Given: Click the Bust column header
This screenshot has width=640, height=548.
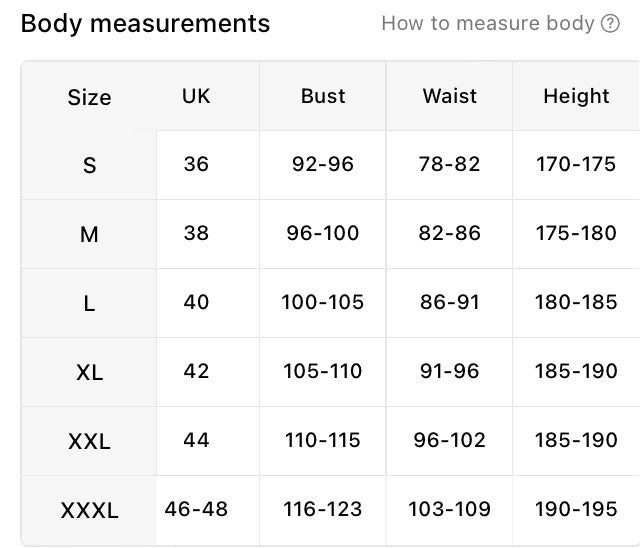Looking at the screenshot, I should (323, 96).
